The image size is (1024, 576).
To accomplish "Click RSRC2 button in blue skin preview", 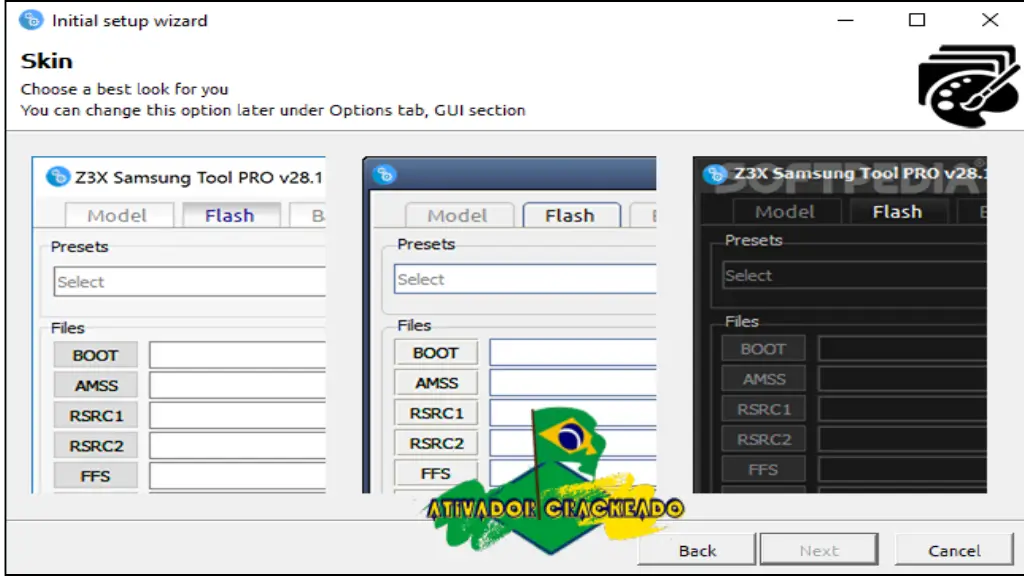I will coord(436,443).
